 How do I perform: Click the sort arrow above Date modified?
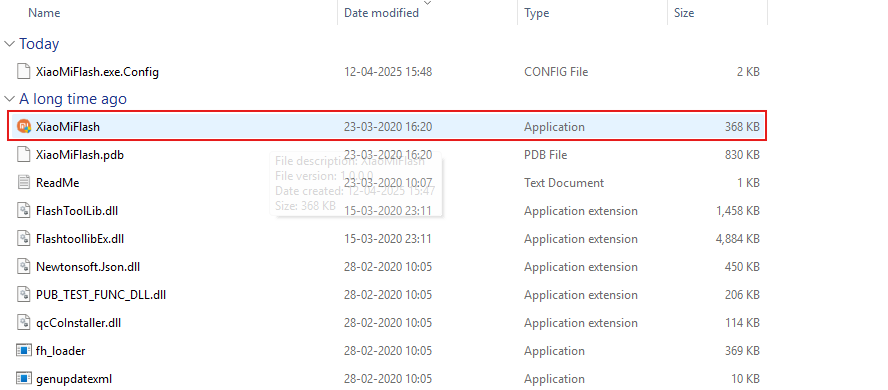[428, 3]
